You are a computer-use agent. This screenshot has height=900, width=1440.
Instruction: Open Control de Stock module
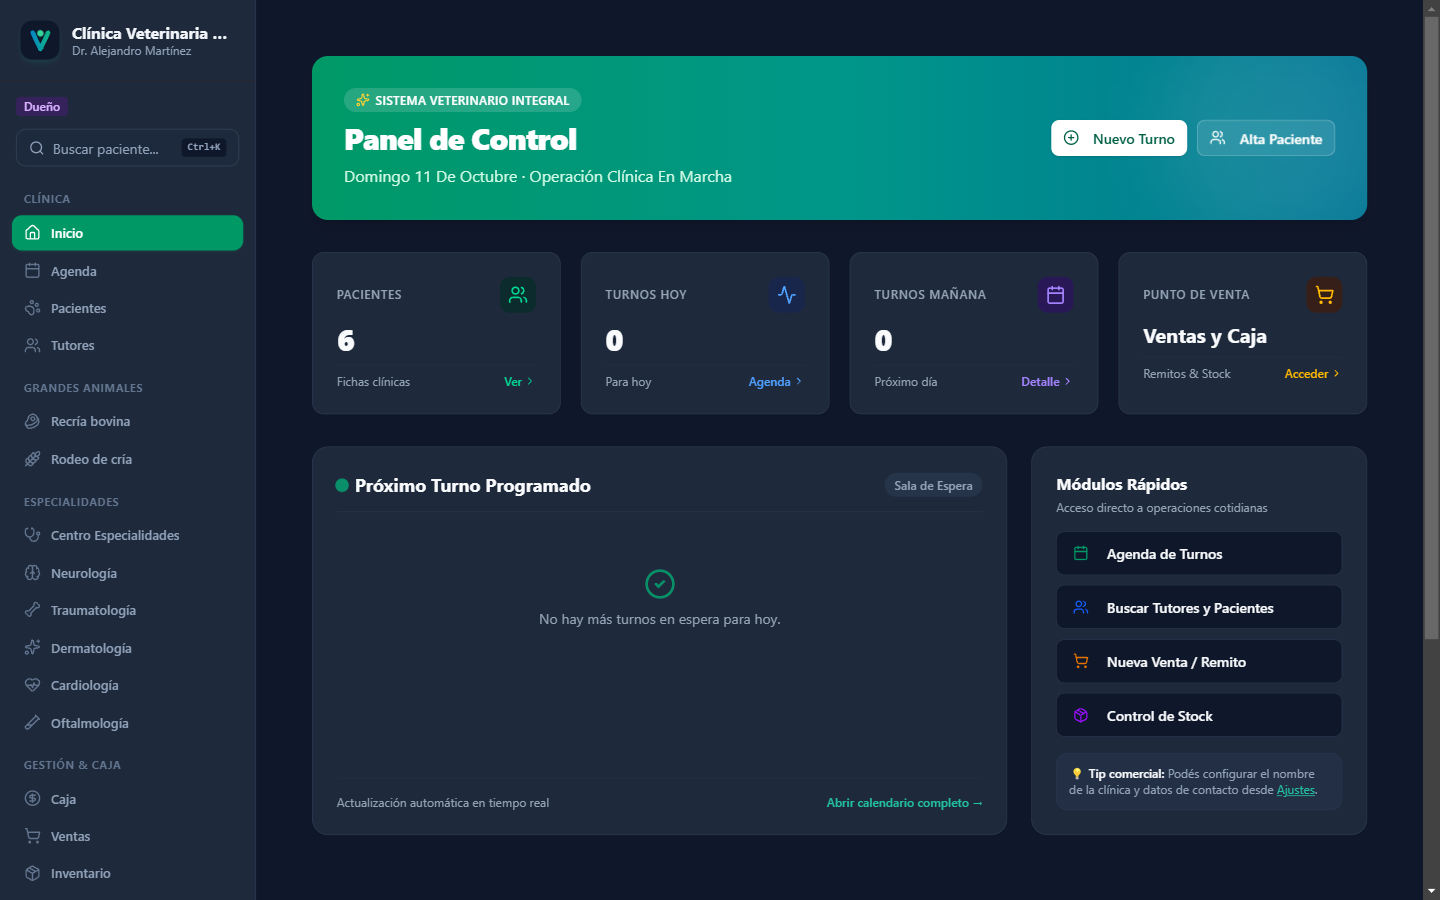tap(1199, 715)
